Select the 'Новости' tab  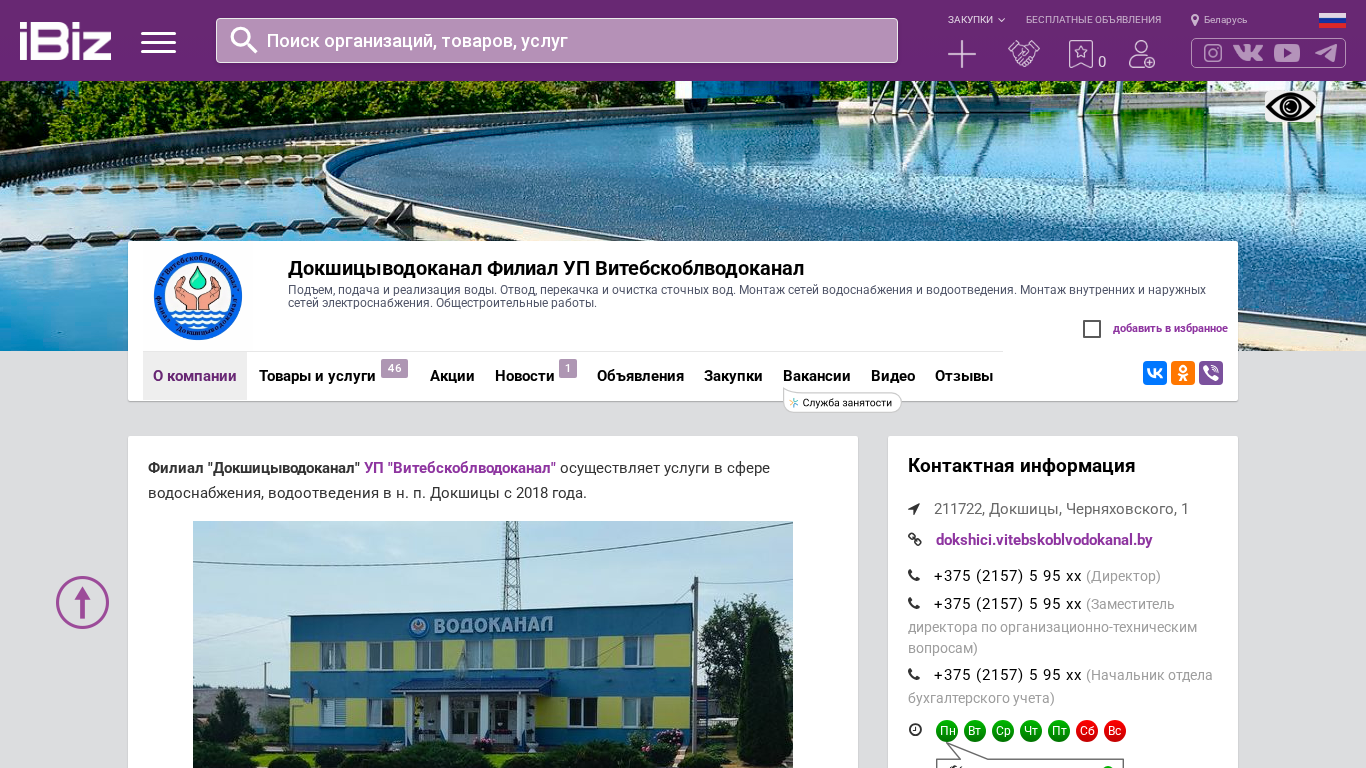(x=525, y=376)
